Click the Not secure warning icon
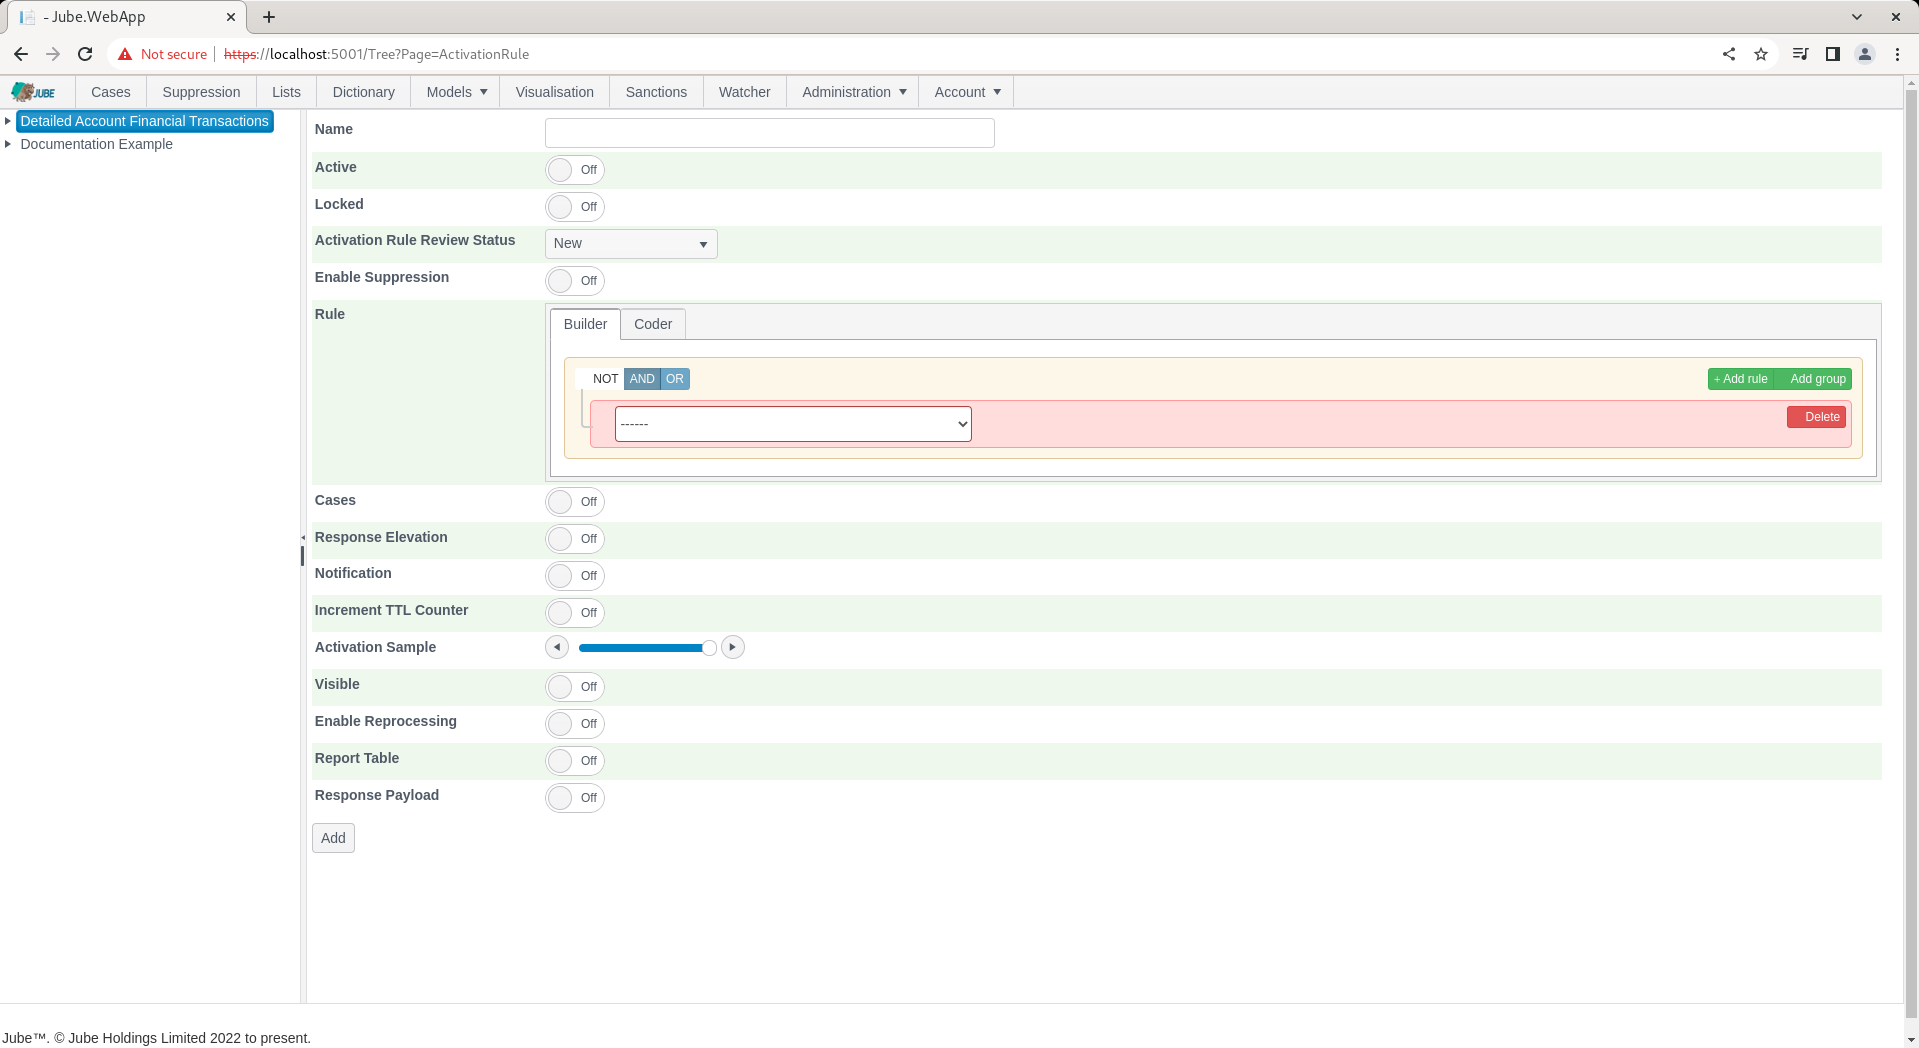This screenshot has width=1919, height=1048. tap(125, 54)
